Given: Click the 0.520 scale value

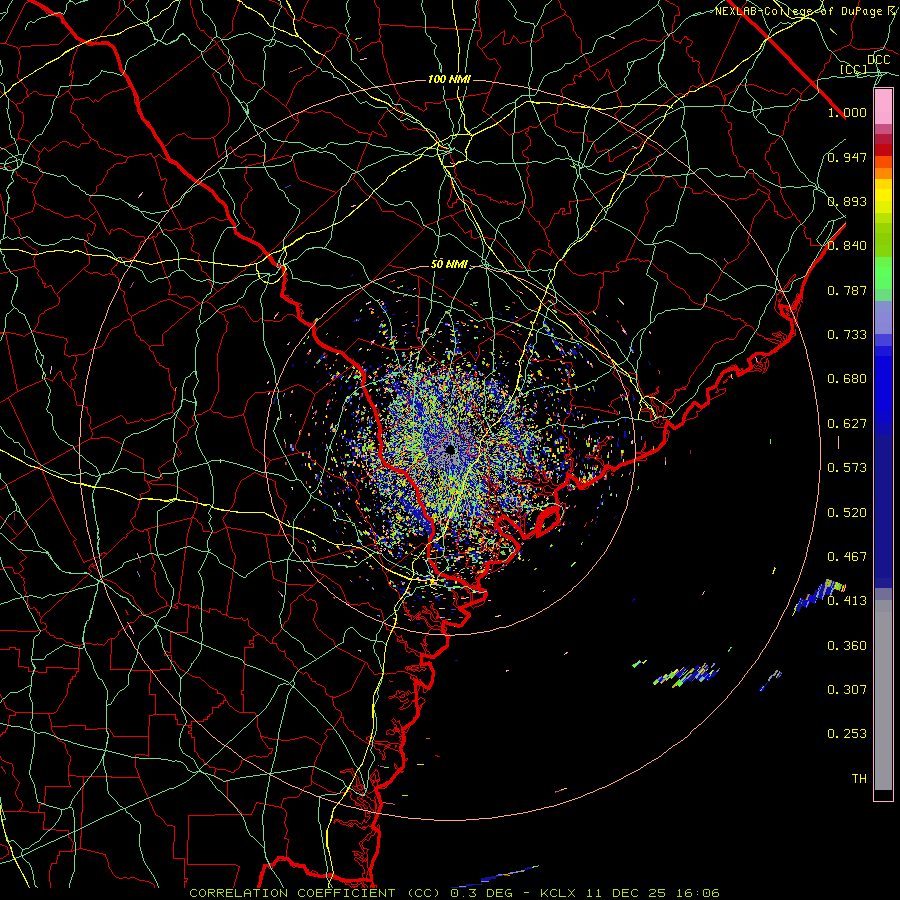Looking at the screenshot, I should point(847,513).
